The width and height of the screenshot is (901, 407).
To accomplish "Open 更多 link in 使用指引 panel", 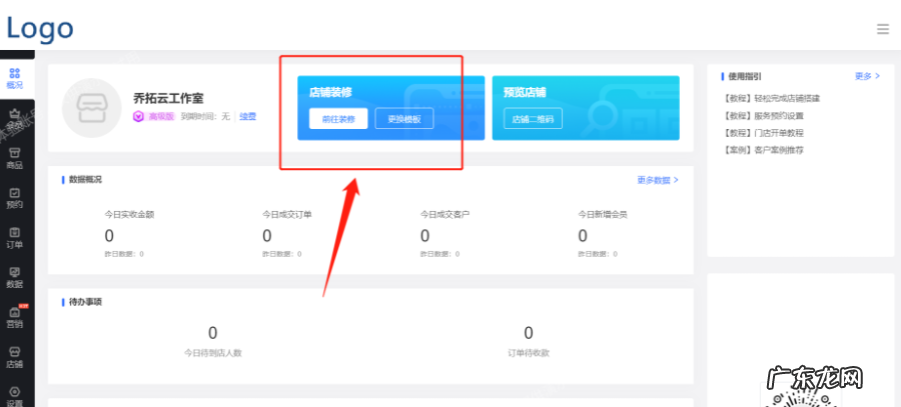I will (867, 76).
